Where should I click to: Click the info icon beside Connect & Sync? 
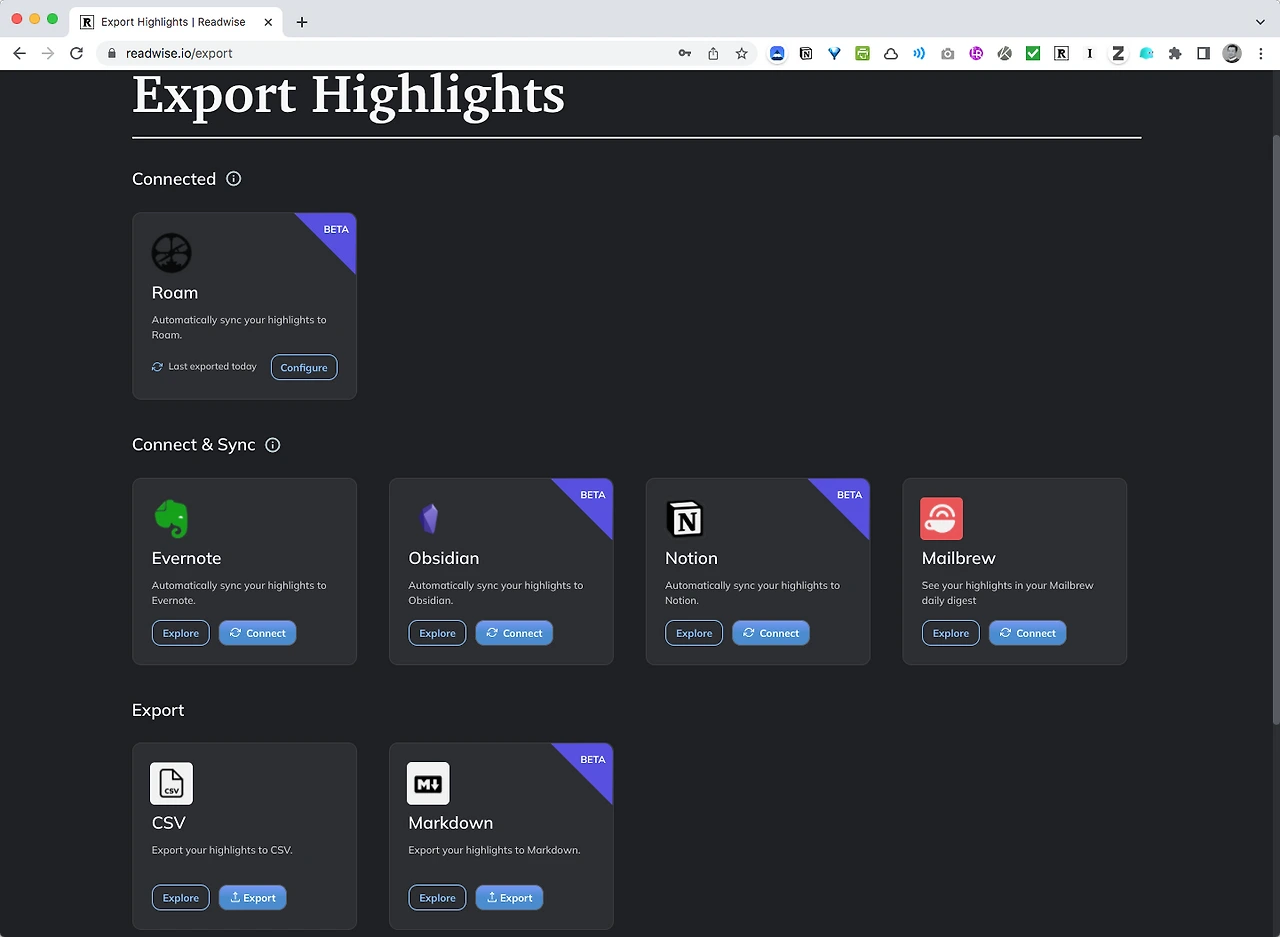(x=273, y=445)
